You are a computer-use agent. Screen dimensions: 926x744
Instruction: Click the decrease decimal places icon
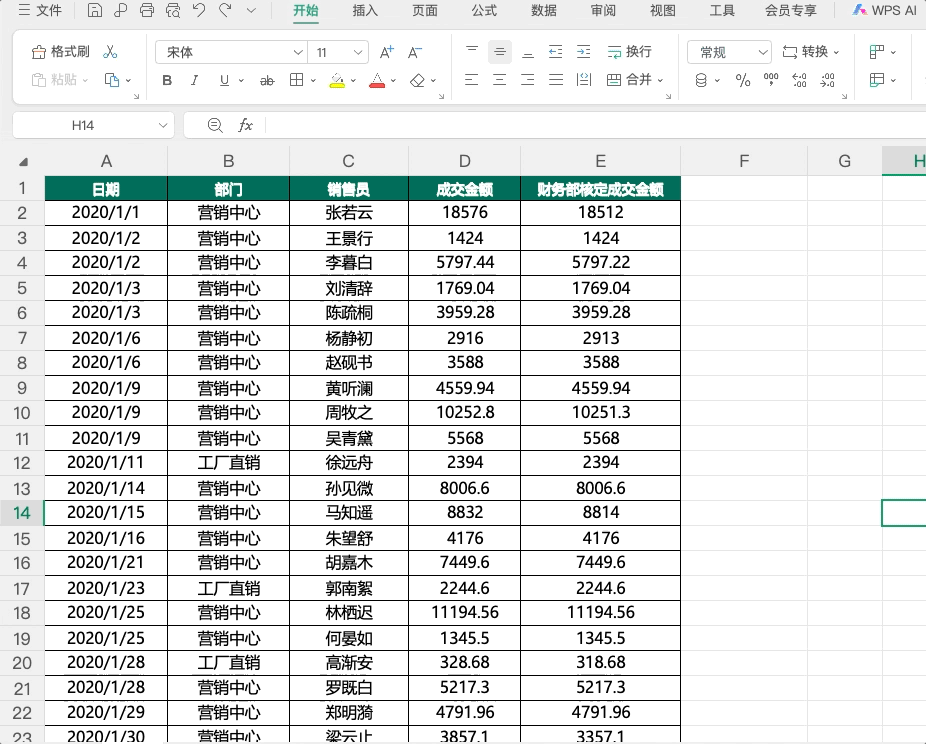[827, 80]
